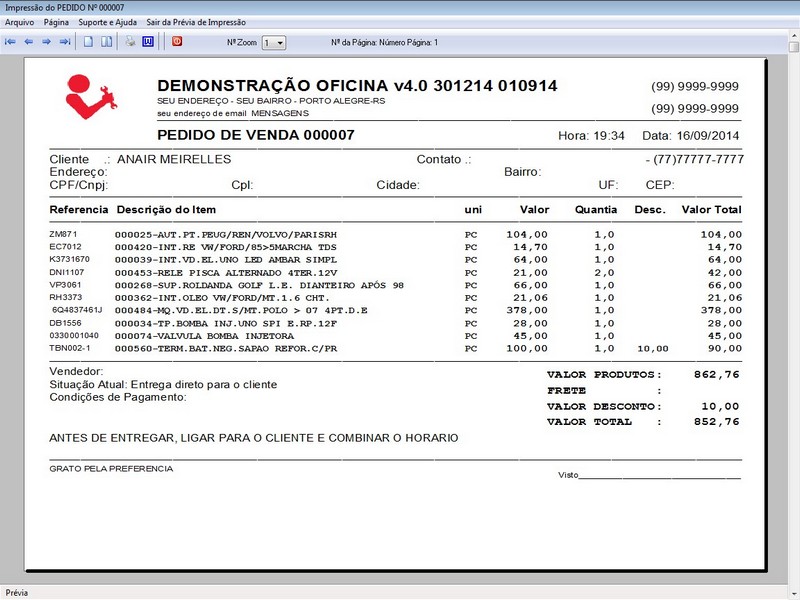Click the print icon in the toolbar
This screenshot has width=800, height=600.
(131, 40)
